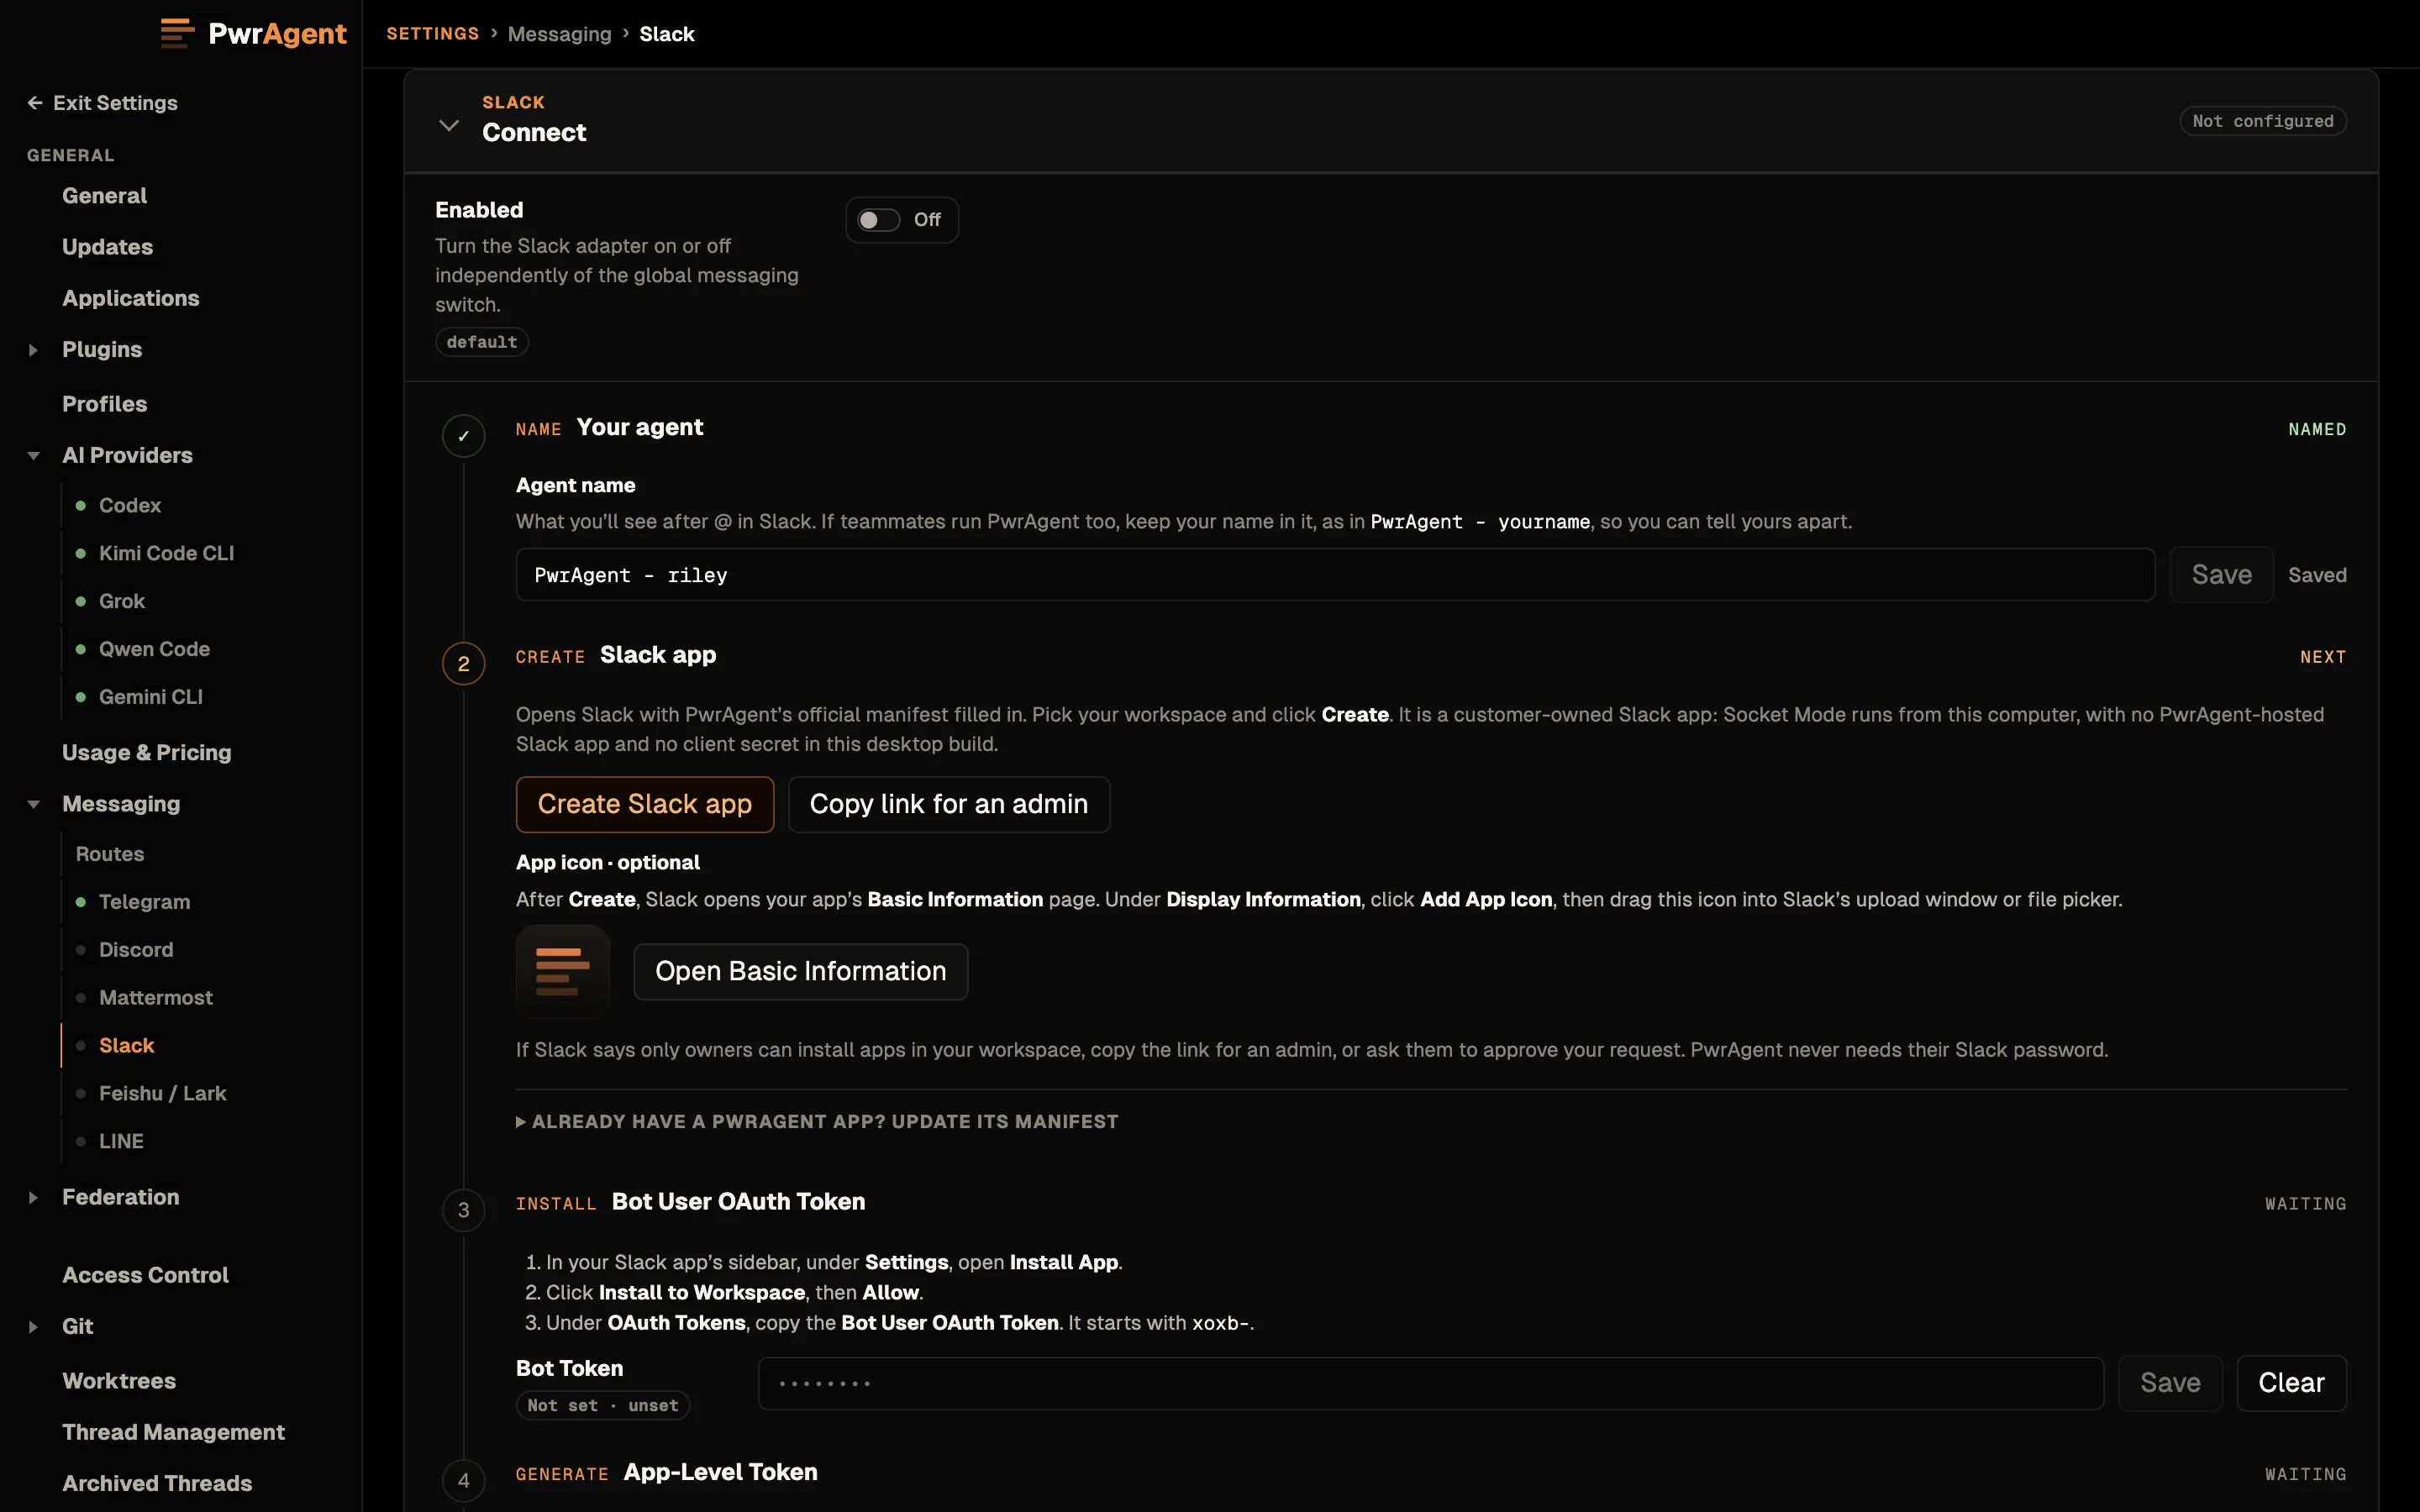Collapse the Messaging tree arrow
Image resolution: width=2420 pixels, height=1512 pixels.
pyautogui.click(x=33, y=804)
